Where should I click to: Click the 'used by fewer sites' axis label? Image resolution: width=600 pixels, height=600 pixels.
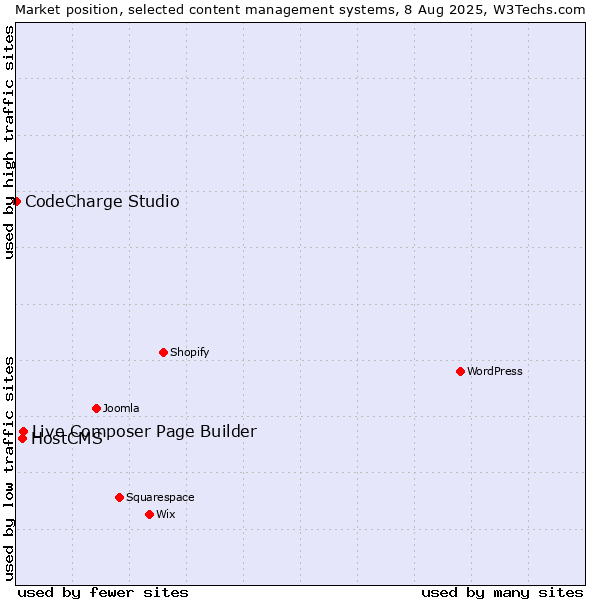click(103, 593)
